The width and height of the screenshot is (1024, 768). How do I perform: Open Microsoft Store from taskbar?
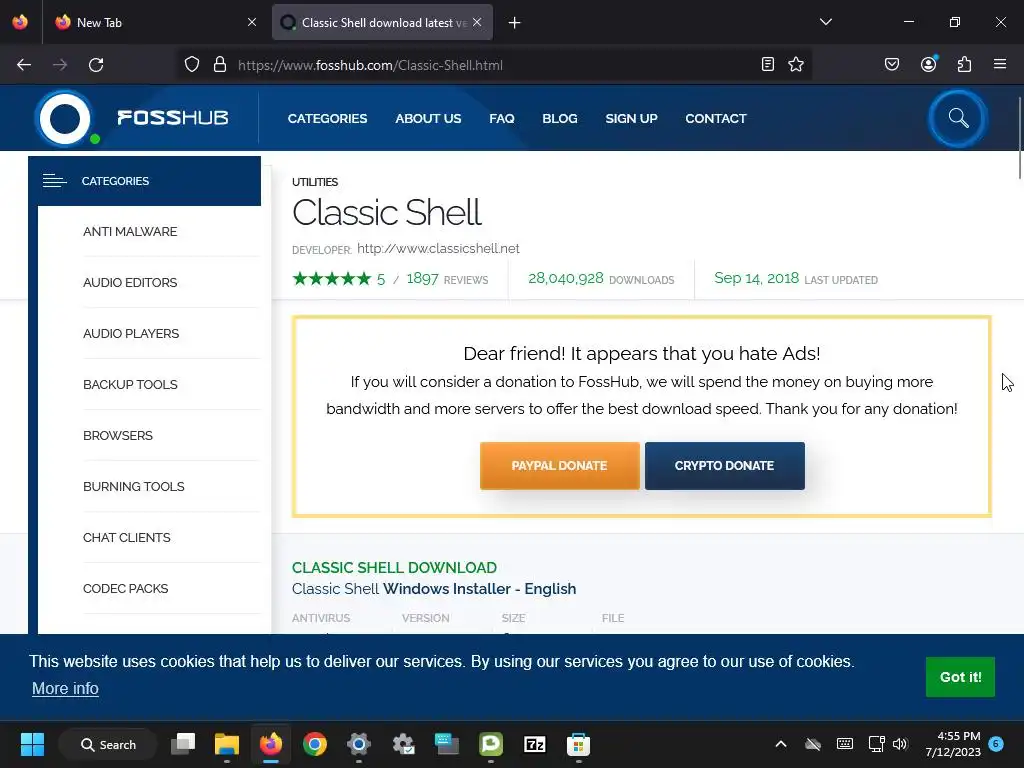pyautogui.click(x=578, y=744)
